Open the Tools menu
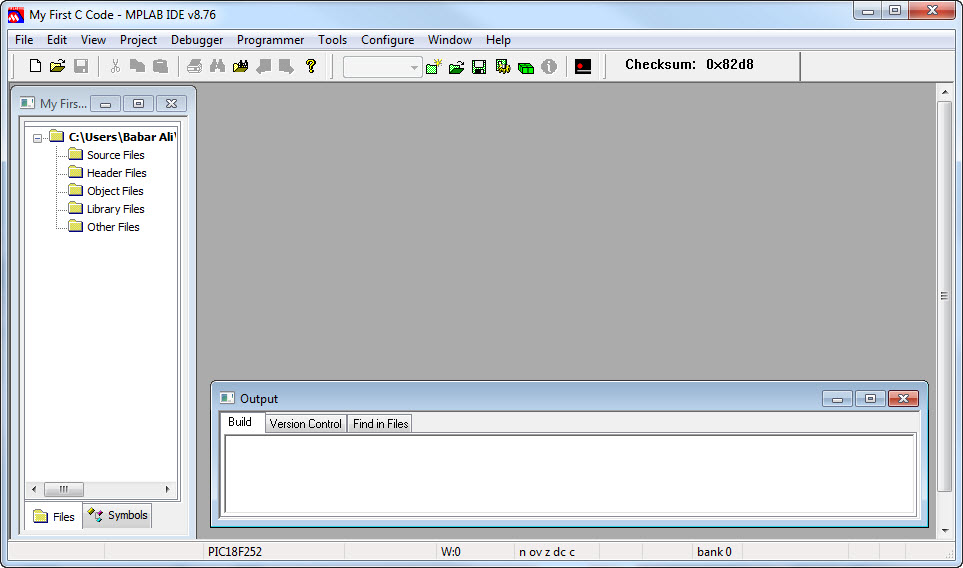 coord(332,40)
